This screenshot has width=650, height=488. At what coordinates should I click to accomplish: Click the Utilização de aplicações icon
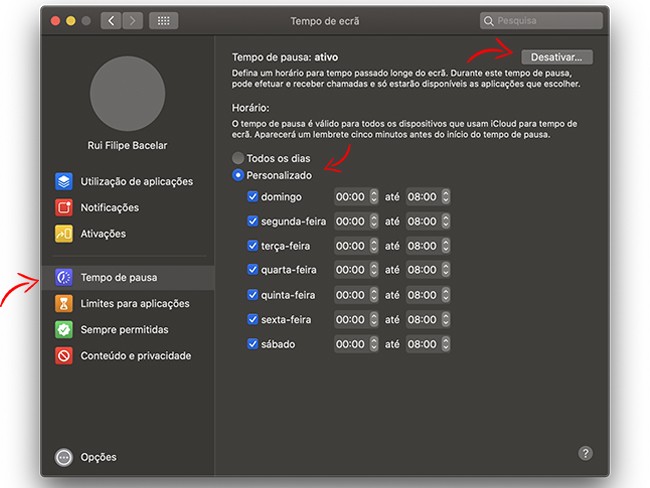tap(64, 182)
